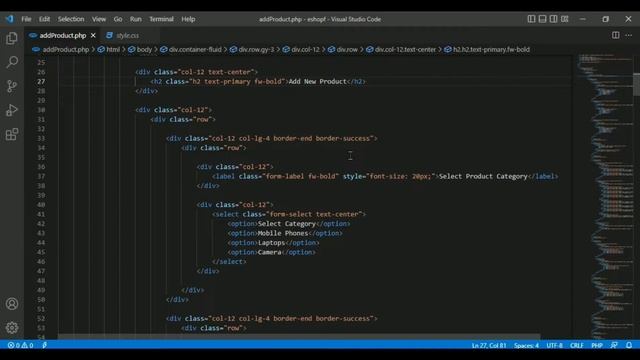The width and height of the screenshot is (640, 360).
Task: Click the Select Category option text
Action: pos(287,224)
